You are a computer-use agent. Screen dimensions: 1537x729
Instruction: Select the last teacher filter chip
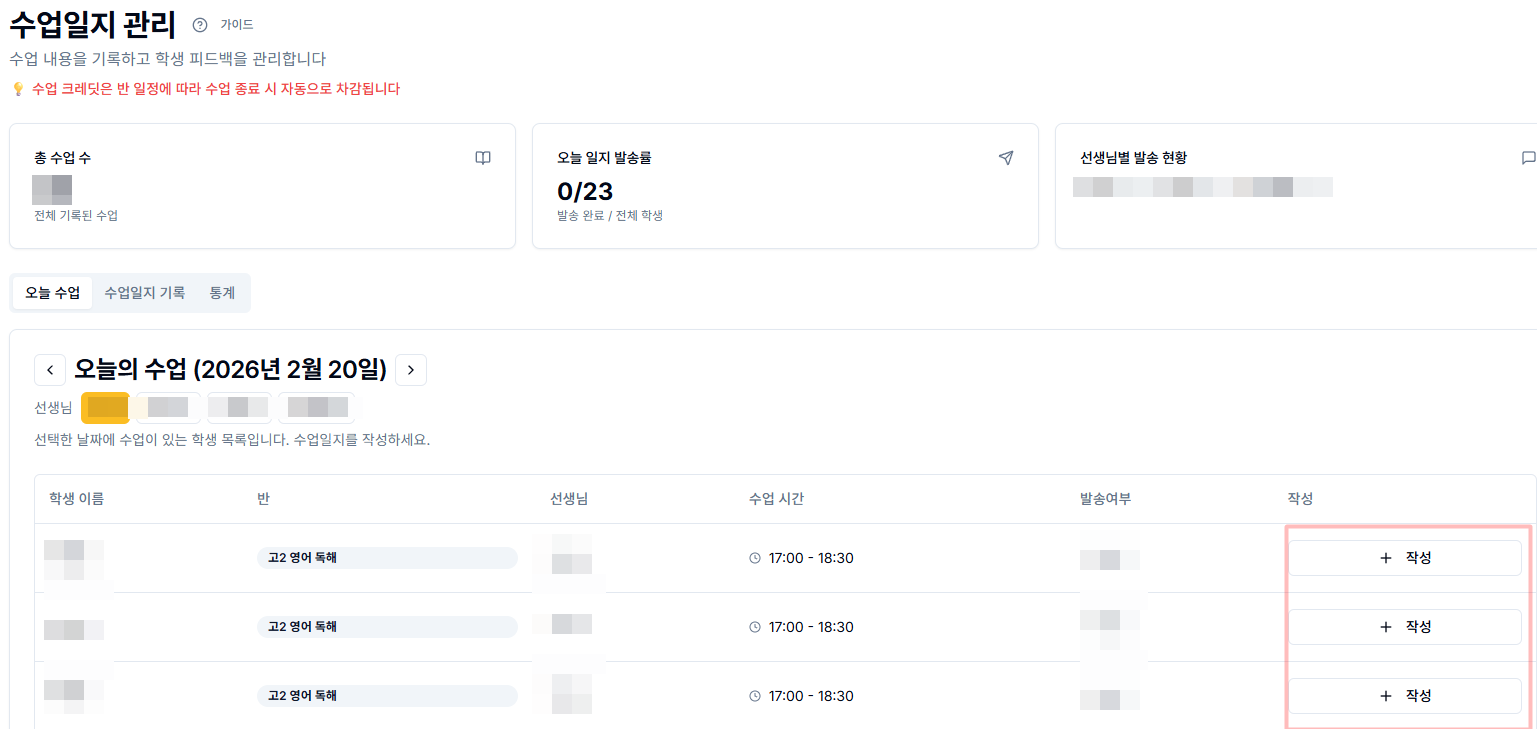320,407
